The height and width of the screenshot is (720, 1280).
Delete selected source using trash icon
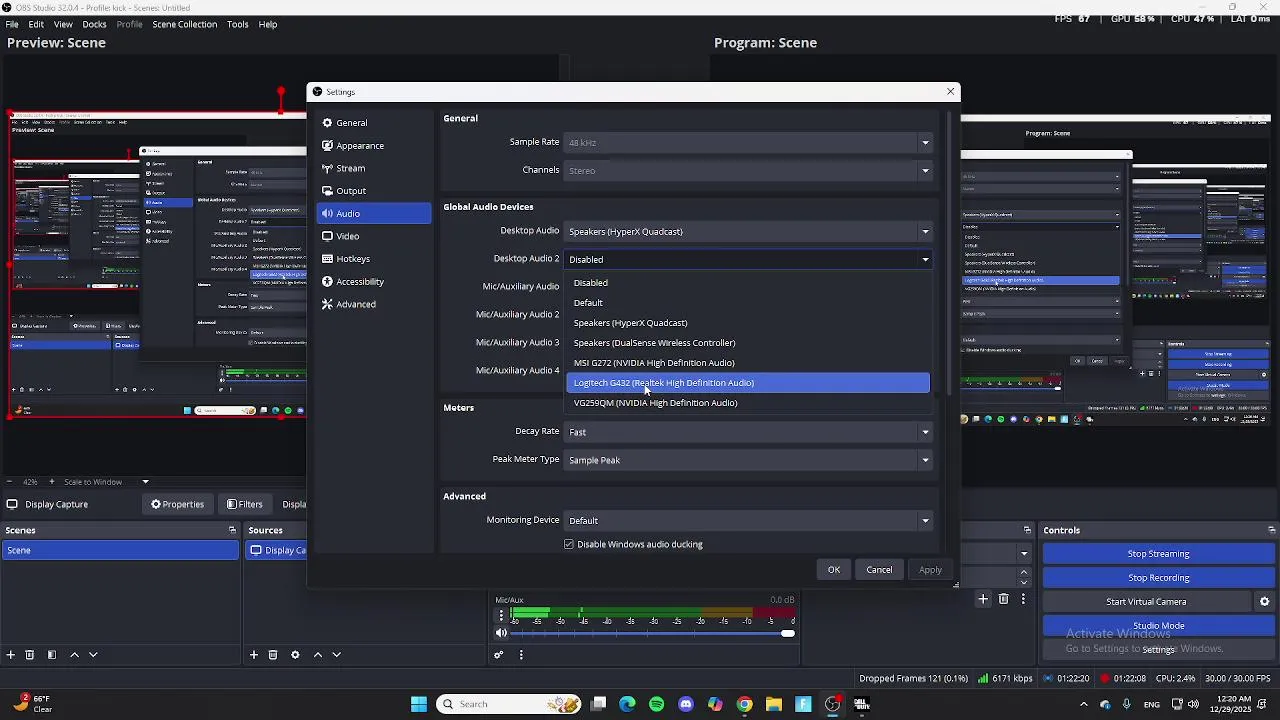coord(273,655)
